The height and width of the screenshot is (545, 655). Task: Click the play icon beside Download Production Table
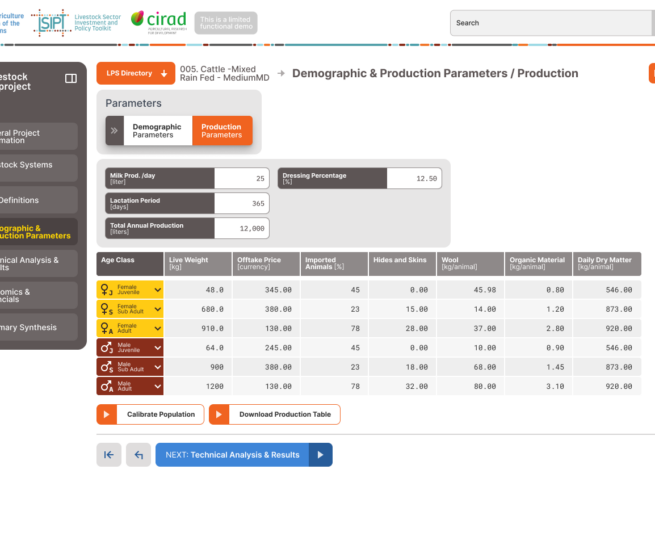[x=219, y=414]
